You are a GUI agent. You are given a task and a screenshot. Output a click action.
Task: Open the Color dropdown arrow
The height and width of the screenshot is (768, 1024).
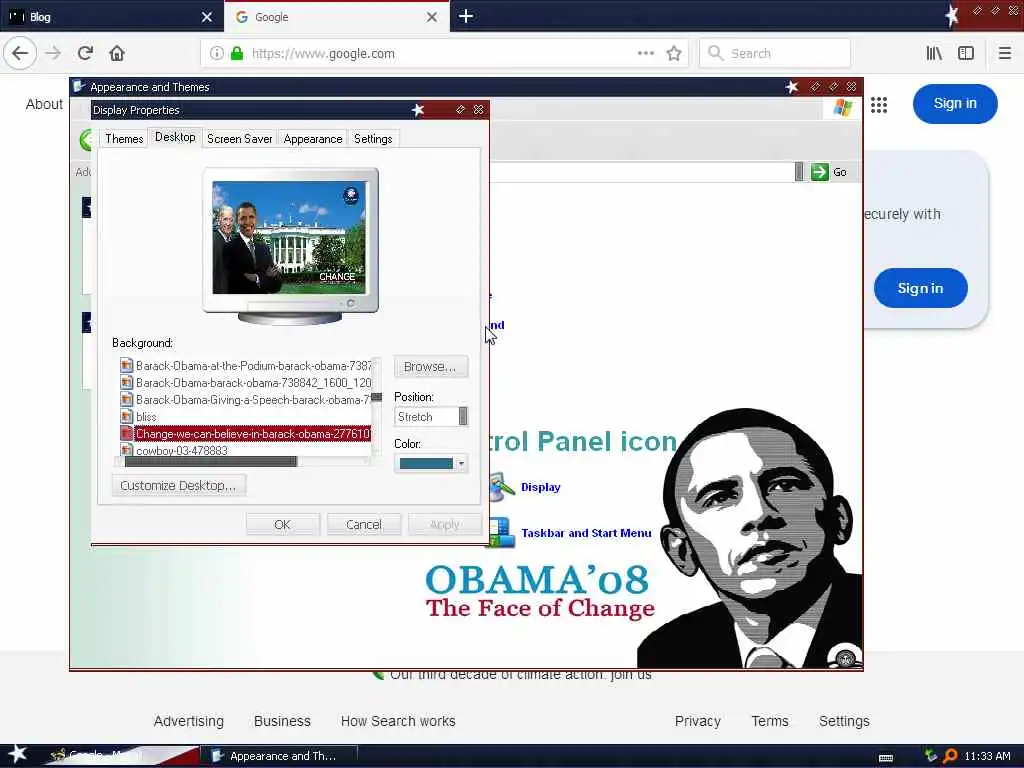462,464
